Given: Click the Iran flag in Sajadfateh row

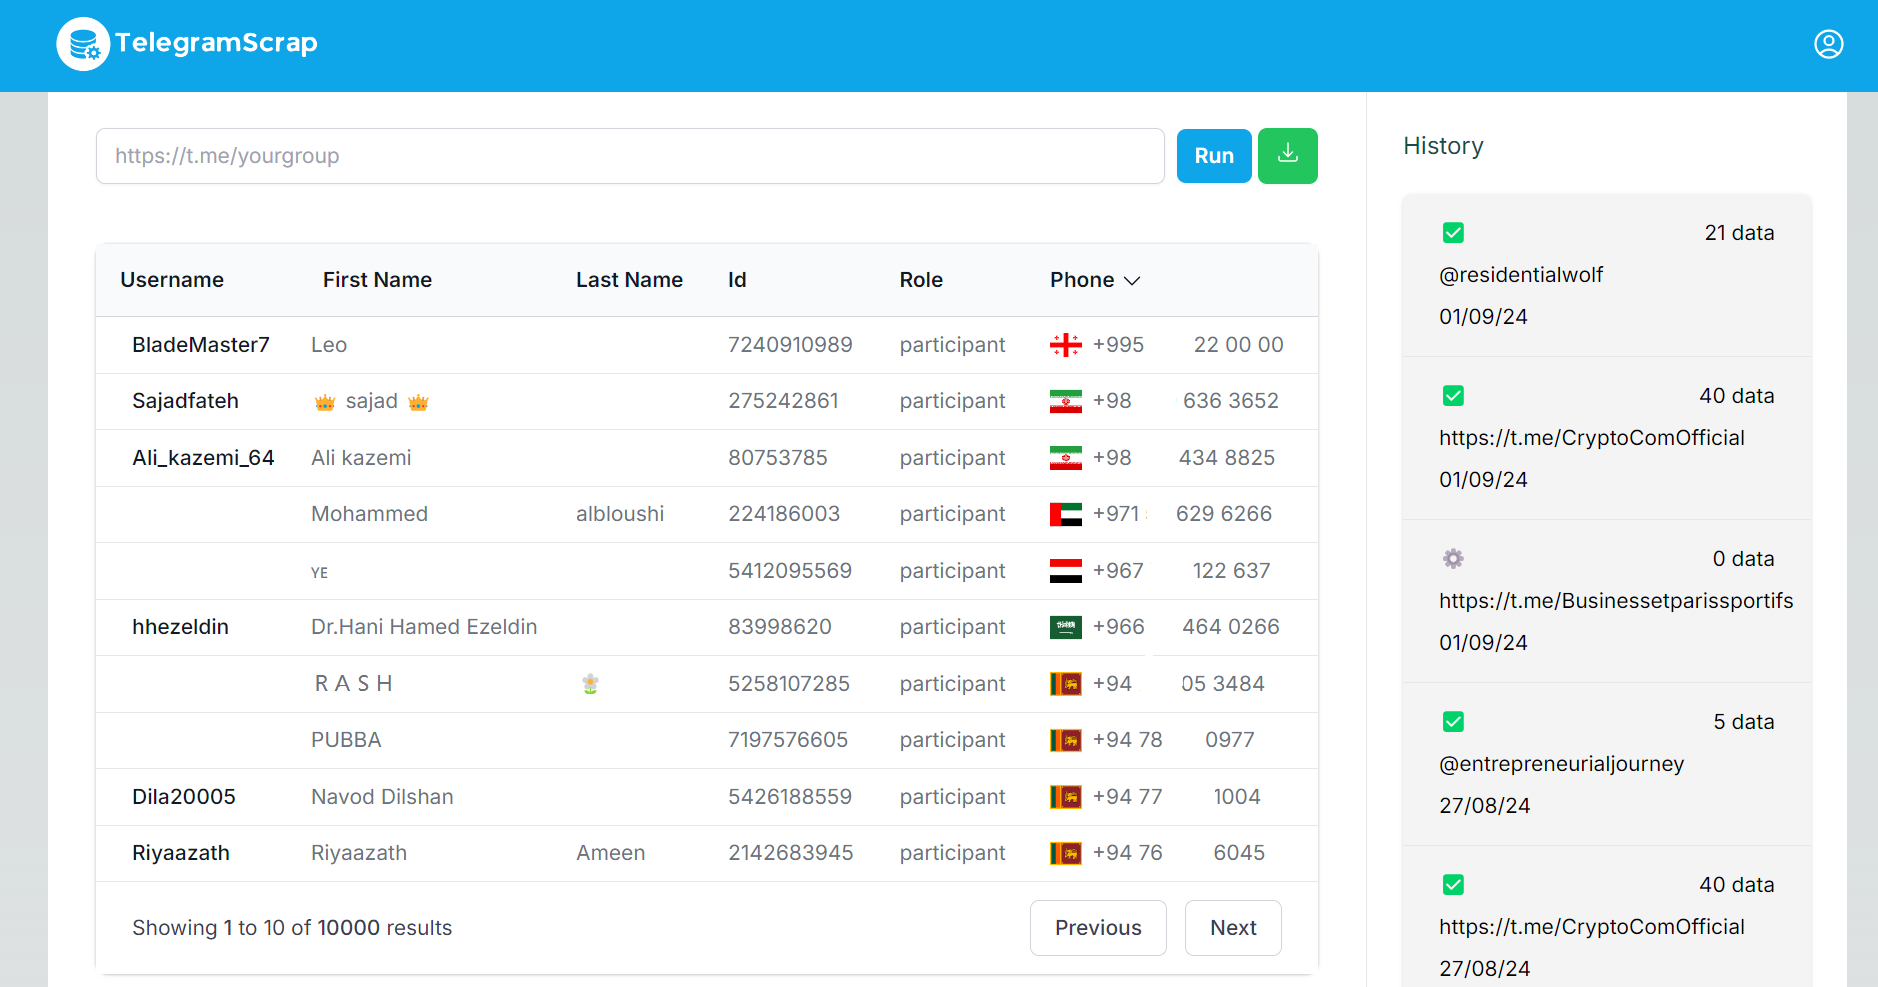Looking at the screenshot, I should coord(1066,402).
